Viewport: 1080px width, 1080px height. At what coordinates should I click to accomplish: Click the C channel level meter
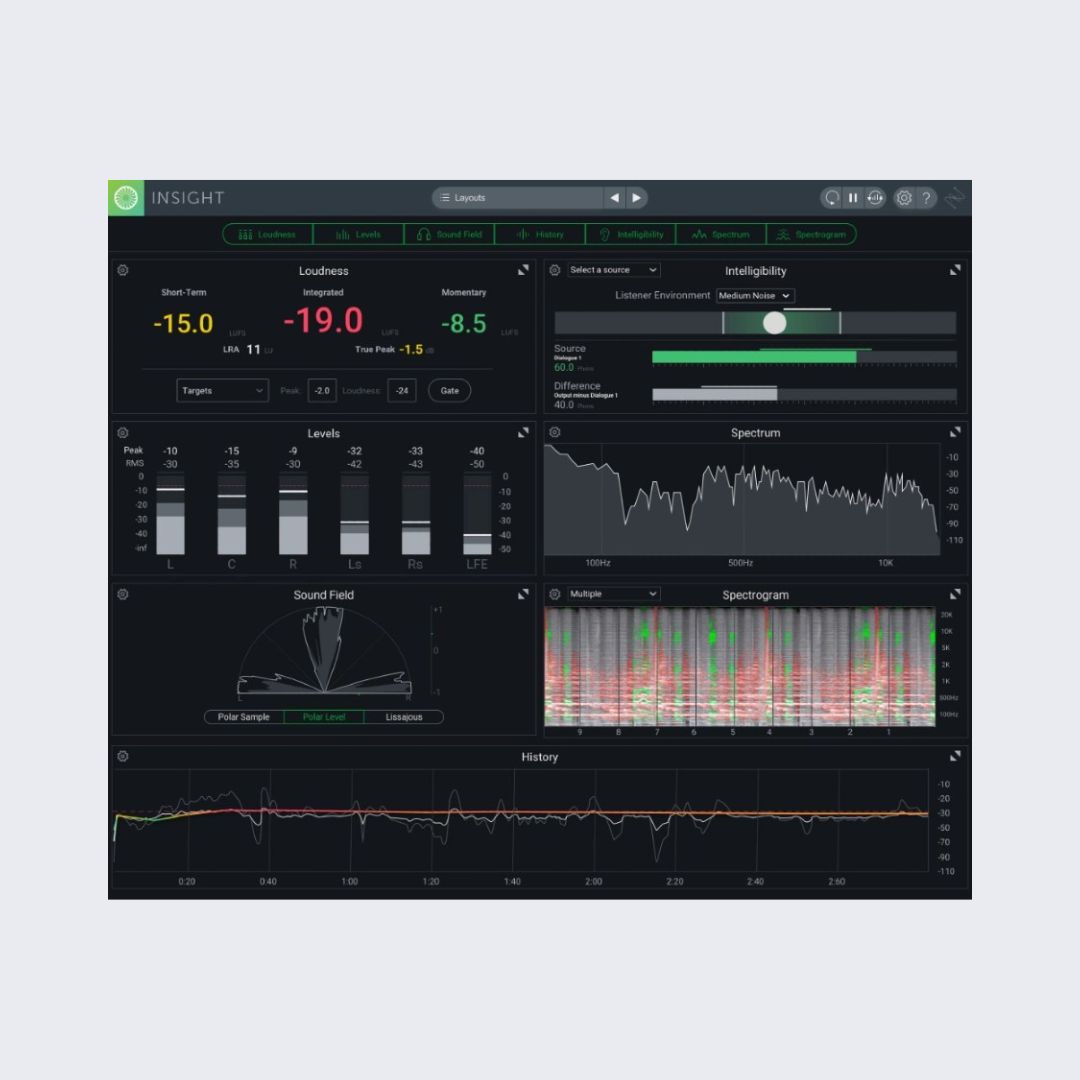coord(231,514)
